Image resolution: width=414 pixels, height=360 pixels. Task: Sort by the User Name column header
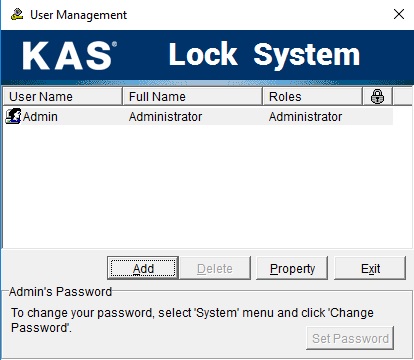point(63,97)
